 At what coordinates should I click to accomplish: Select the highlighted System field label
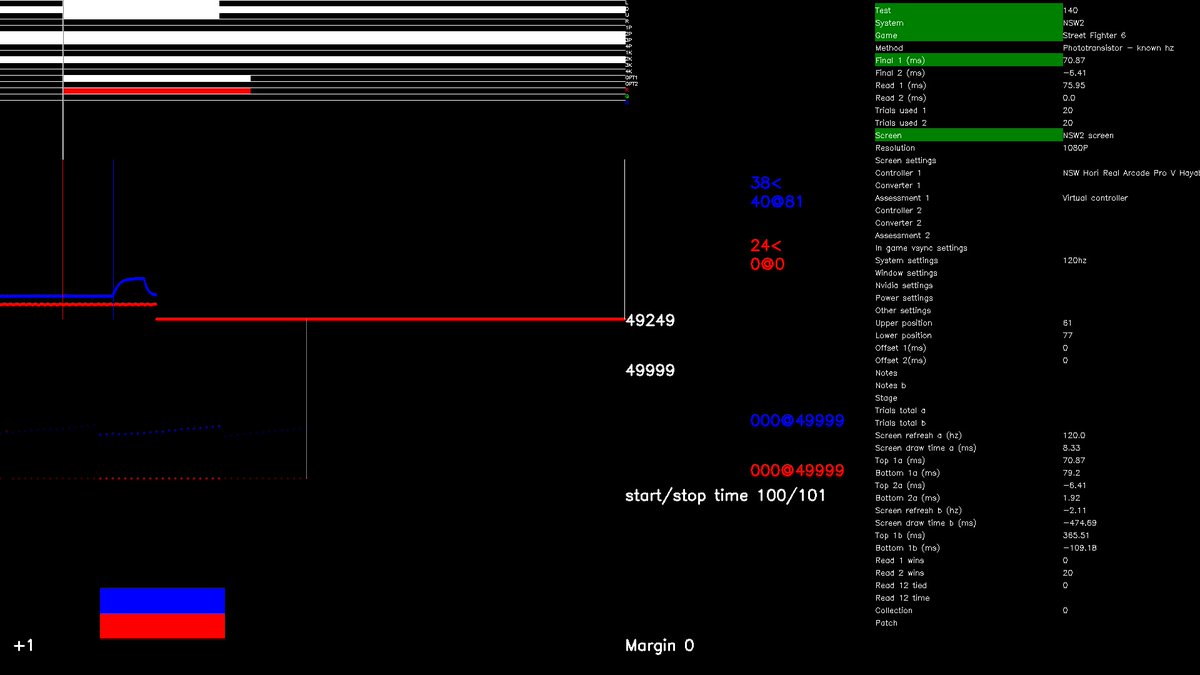tap(967, 23)
